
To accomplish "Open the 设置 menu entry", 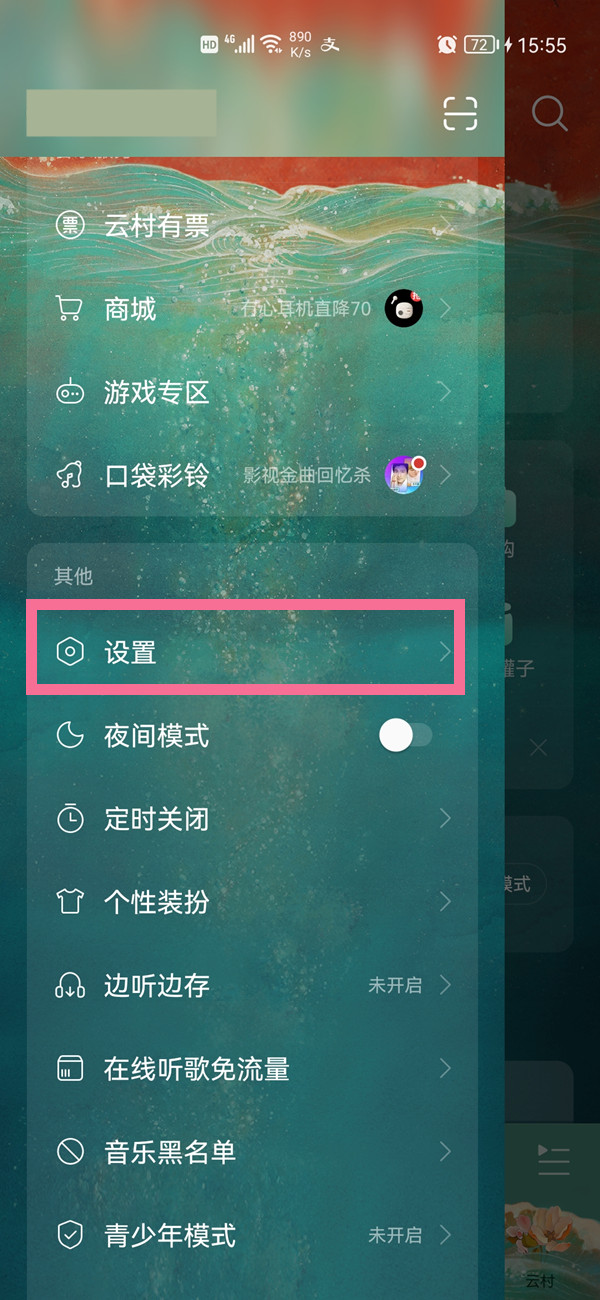I will [246, 653].
